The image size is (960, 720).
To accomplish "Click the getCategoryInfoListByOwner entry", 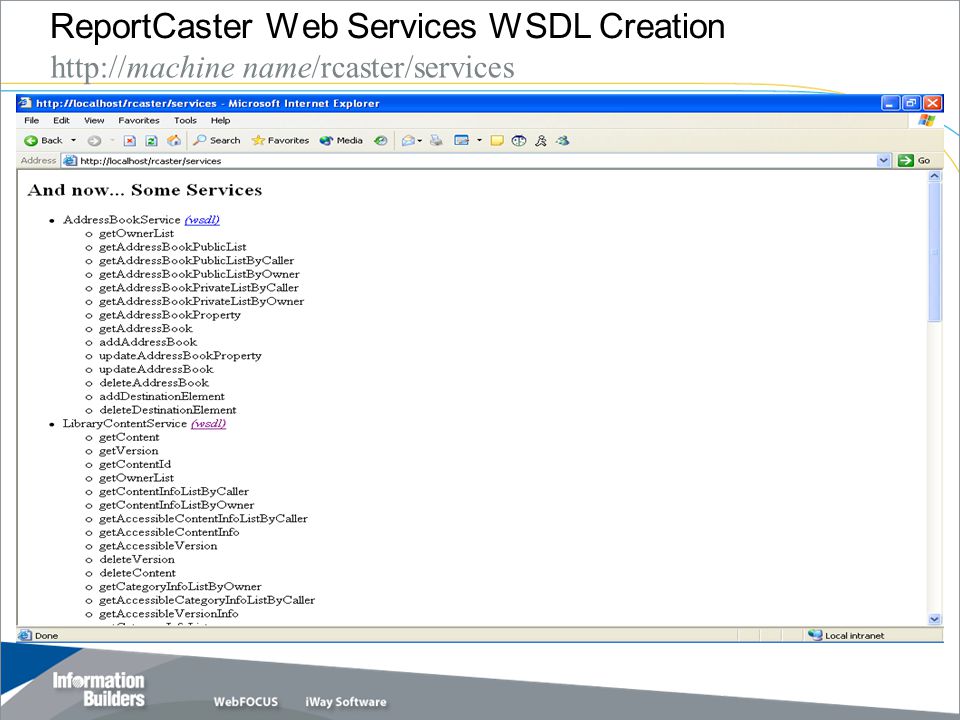I will tap(180, 587).
